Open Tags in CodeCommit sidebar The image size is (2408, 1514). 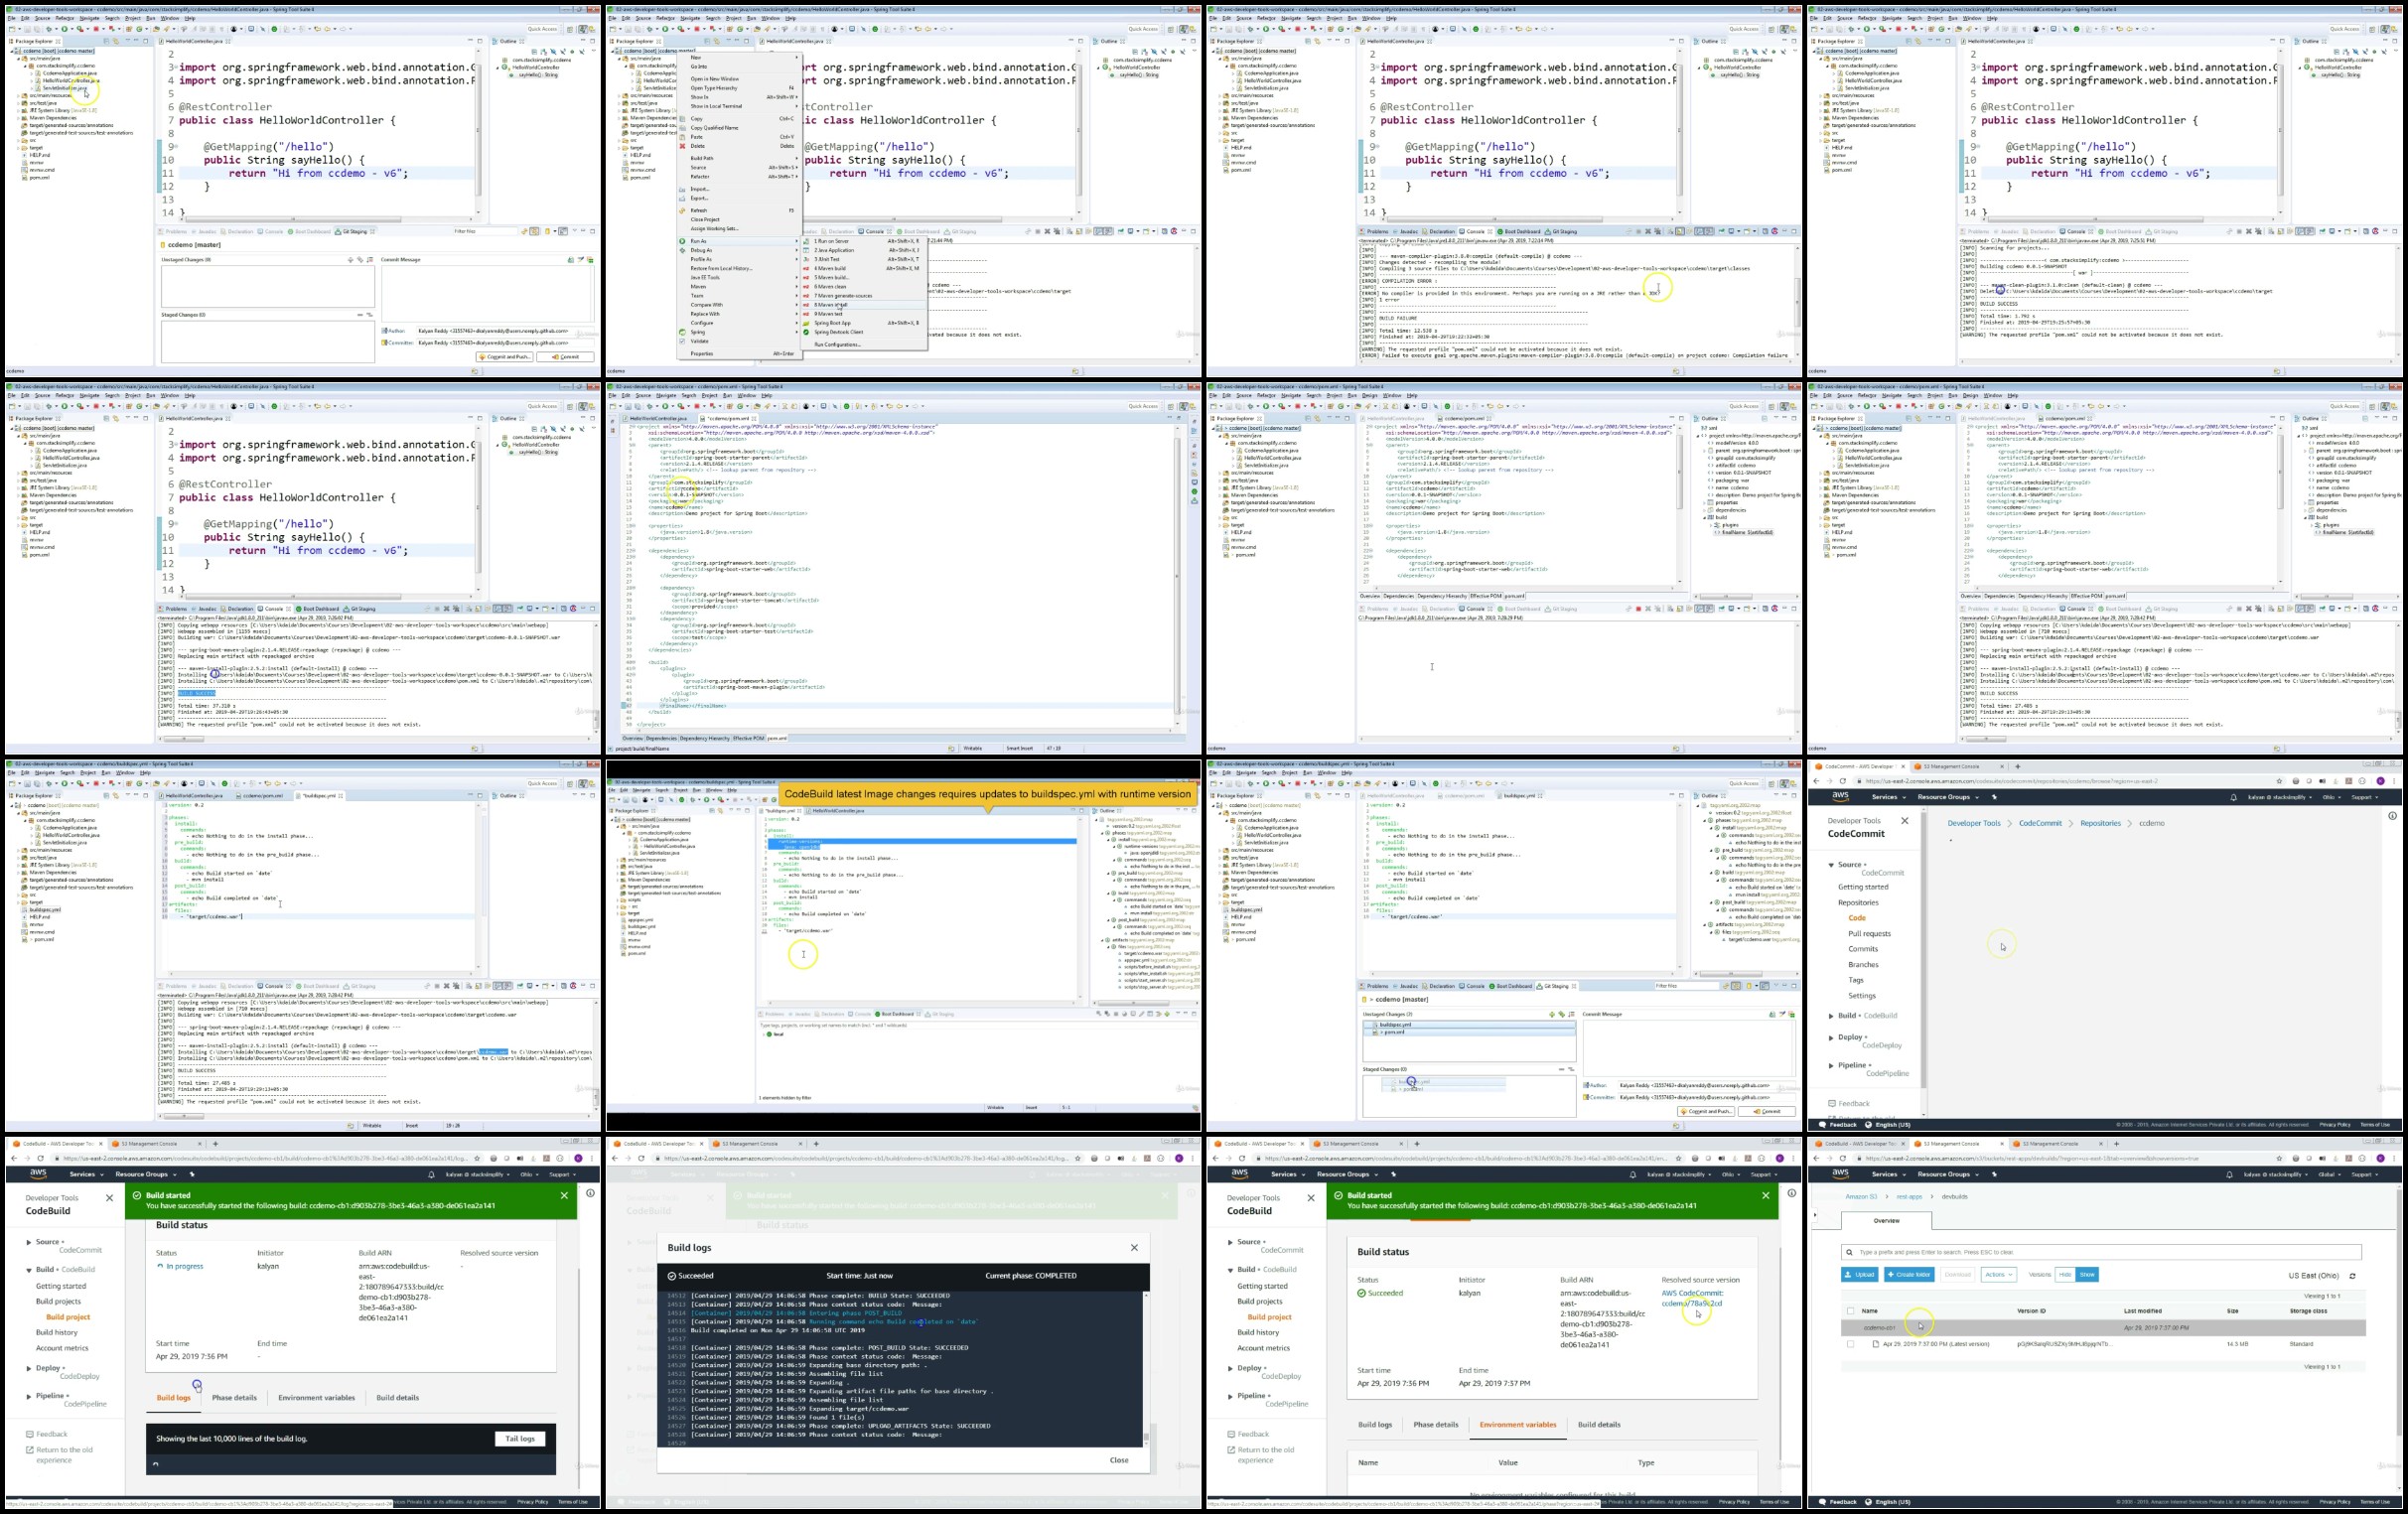tap(1856, 980)
